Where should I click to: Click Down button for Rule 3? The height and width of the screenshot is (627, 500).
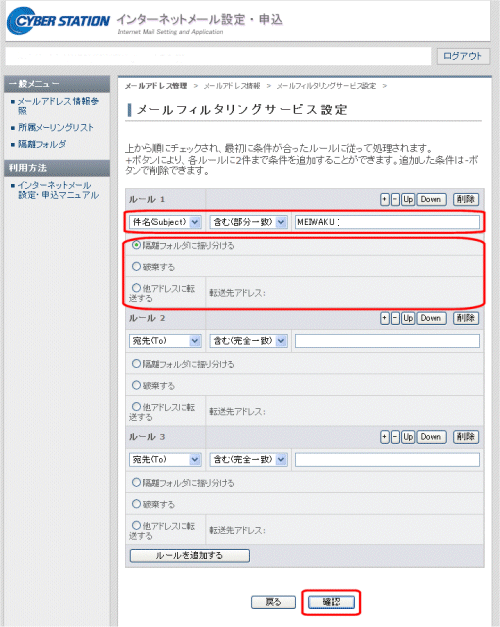(x=431, y=437)
